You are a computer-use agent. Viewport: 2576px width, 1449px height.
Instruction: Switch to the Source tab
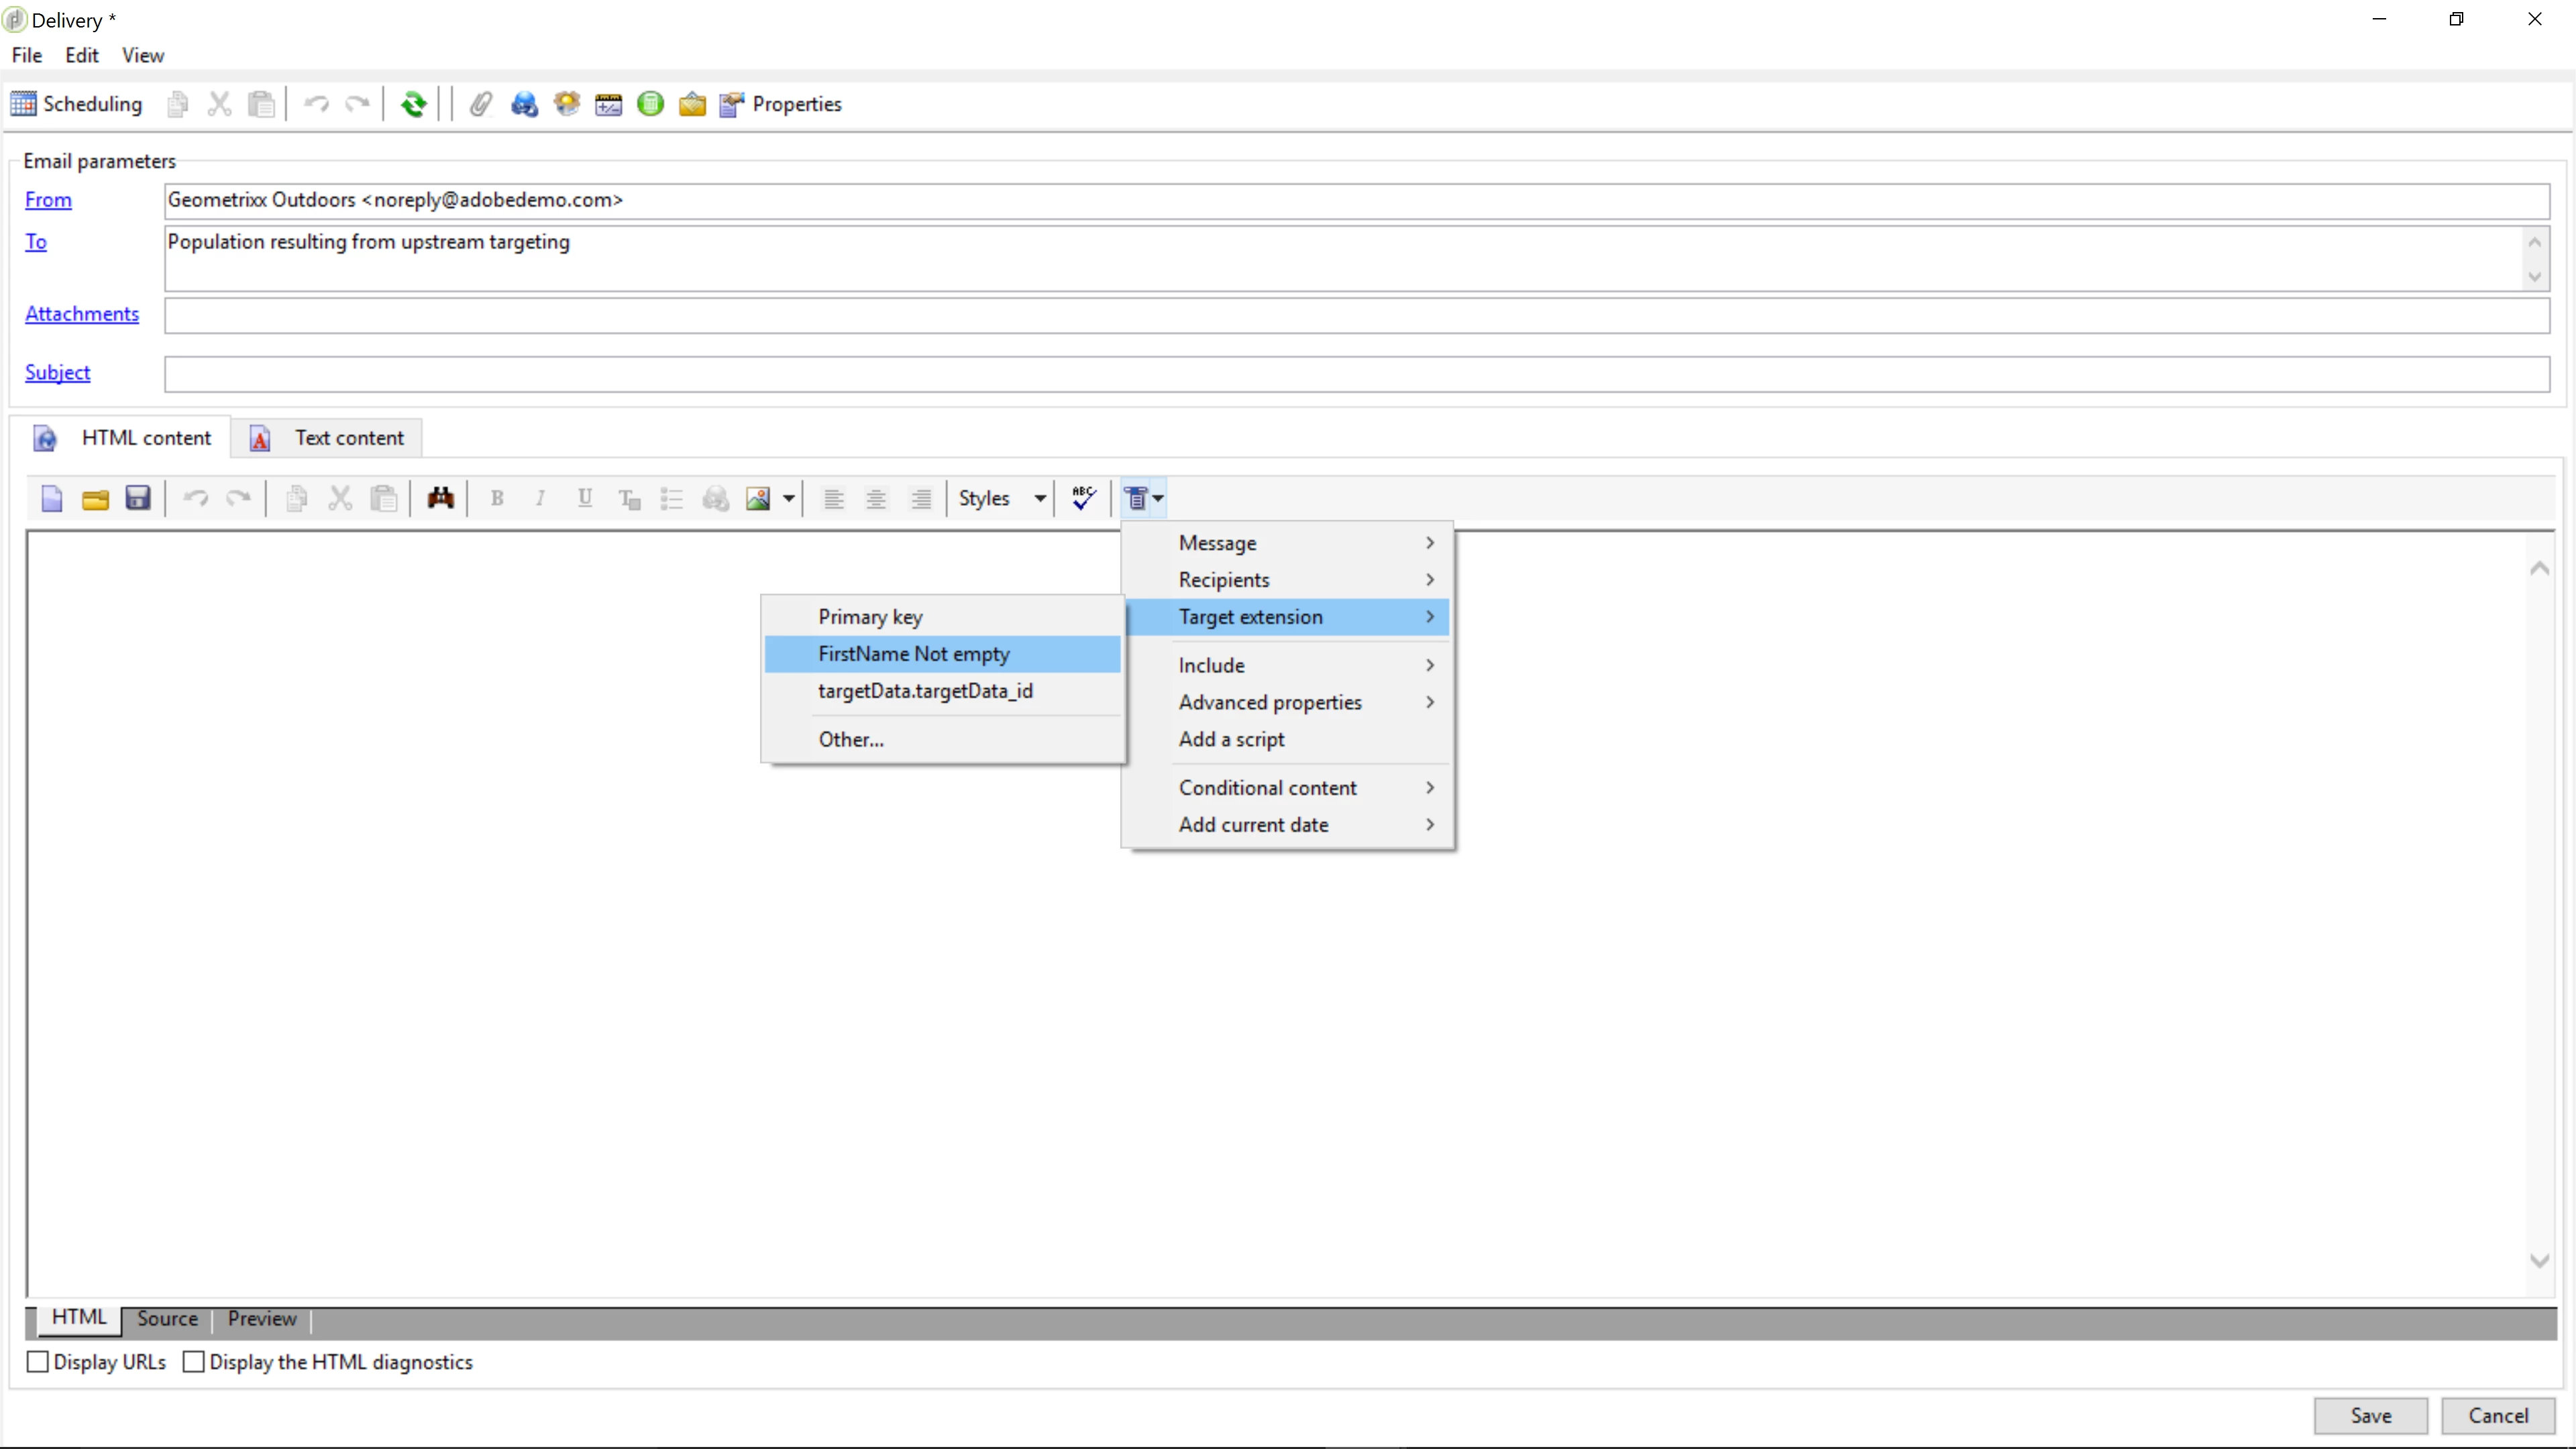(x=167, y=1319)
